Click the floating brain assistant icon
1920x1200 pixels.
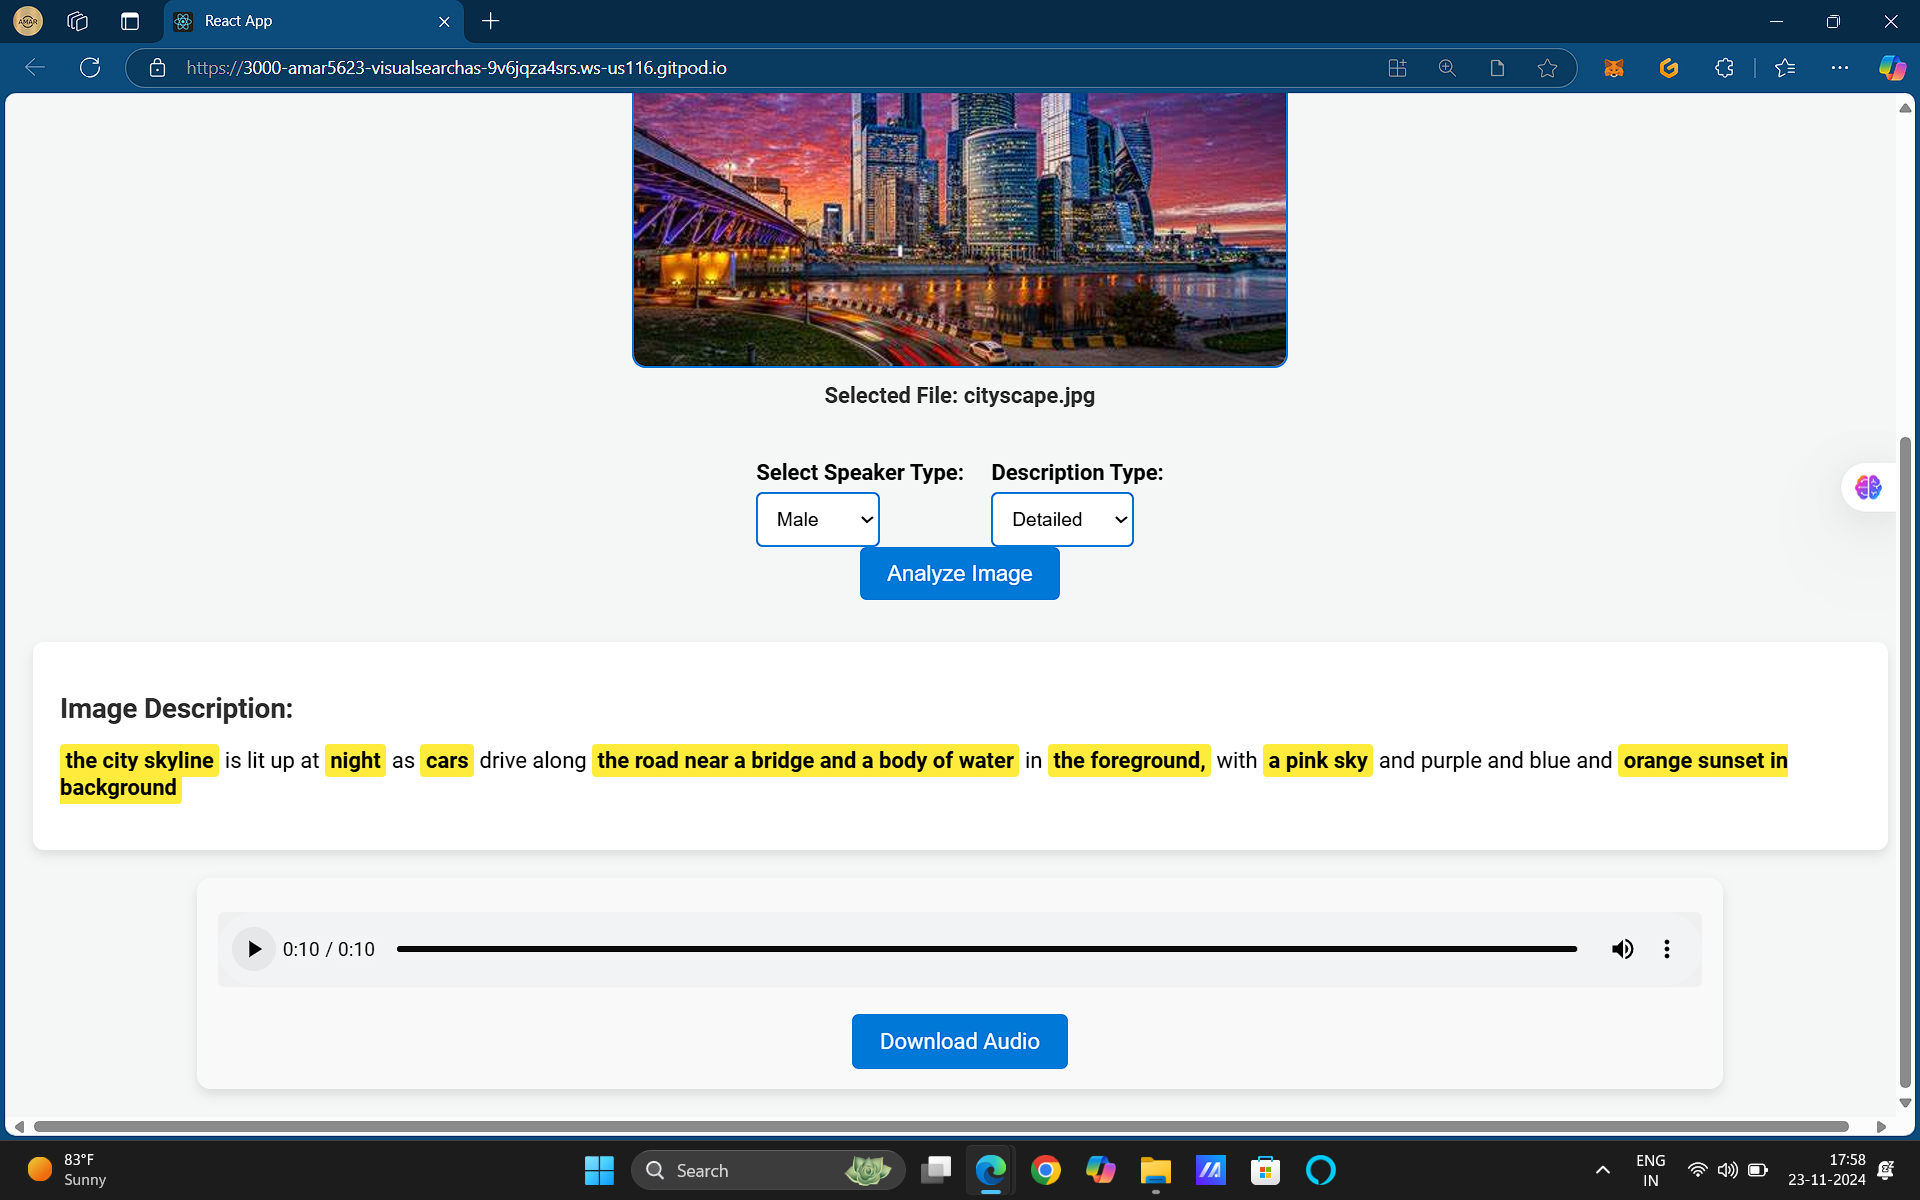coord(1868,487)
